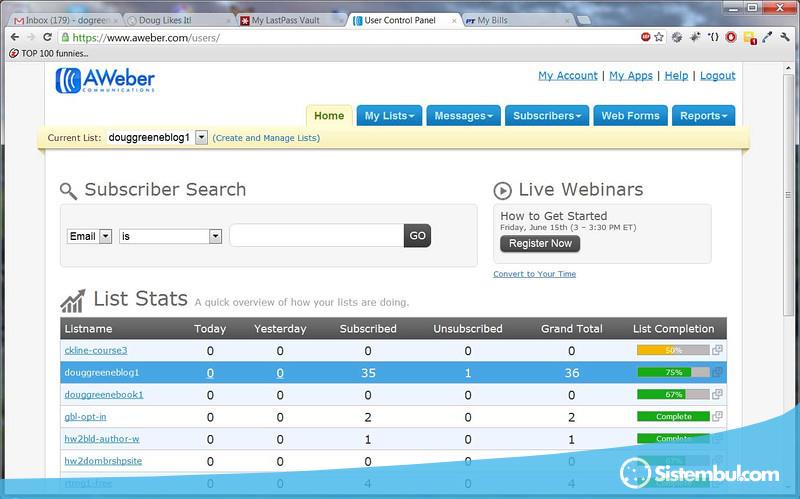Click the douggreeneblog1 75% completion bar
The width and height of the screenshot is (800, 499).
pos(673,372)
